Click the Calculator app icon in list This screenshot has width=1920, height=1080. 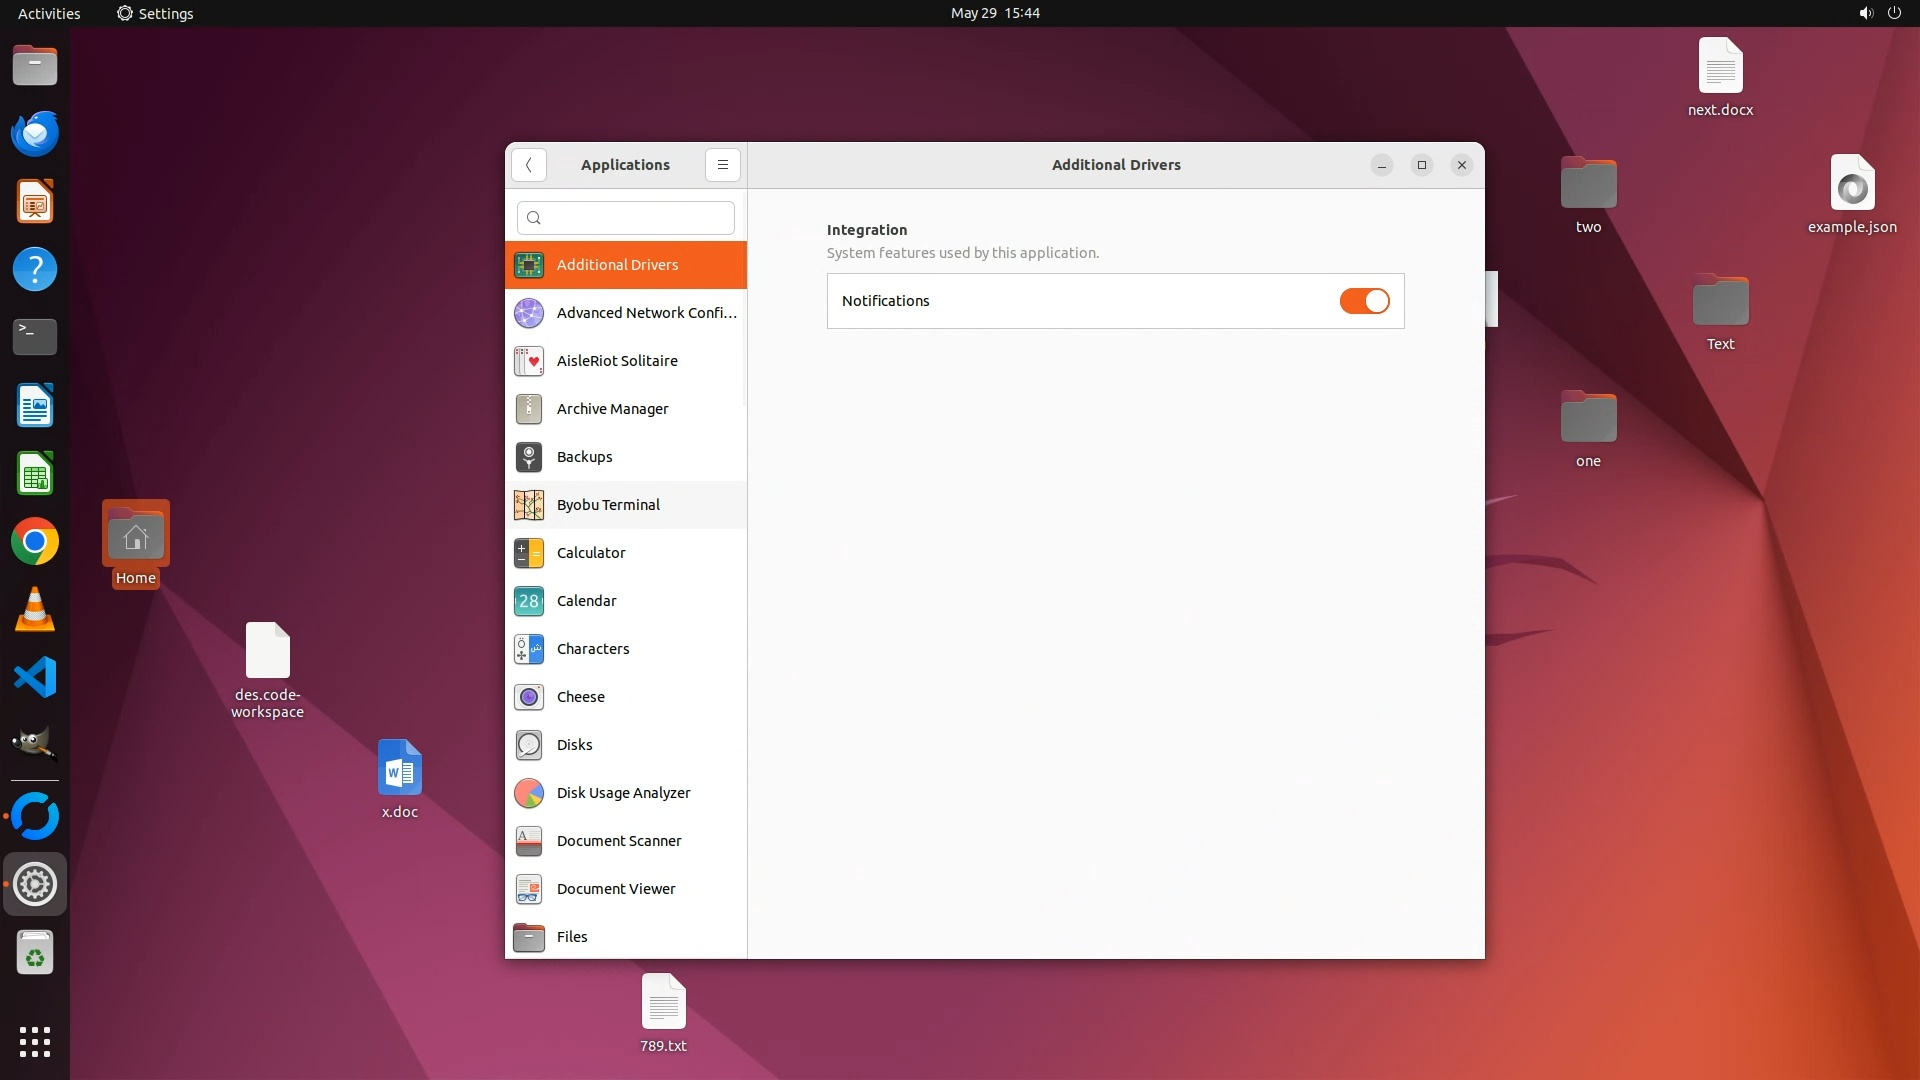pos(528,553)
